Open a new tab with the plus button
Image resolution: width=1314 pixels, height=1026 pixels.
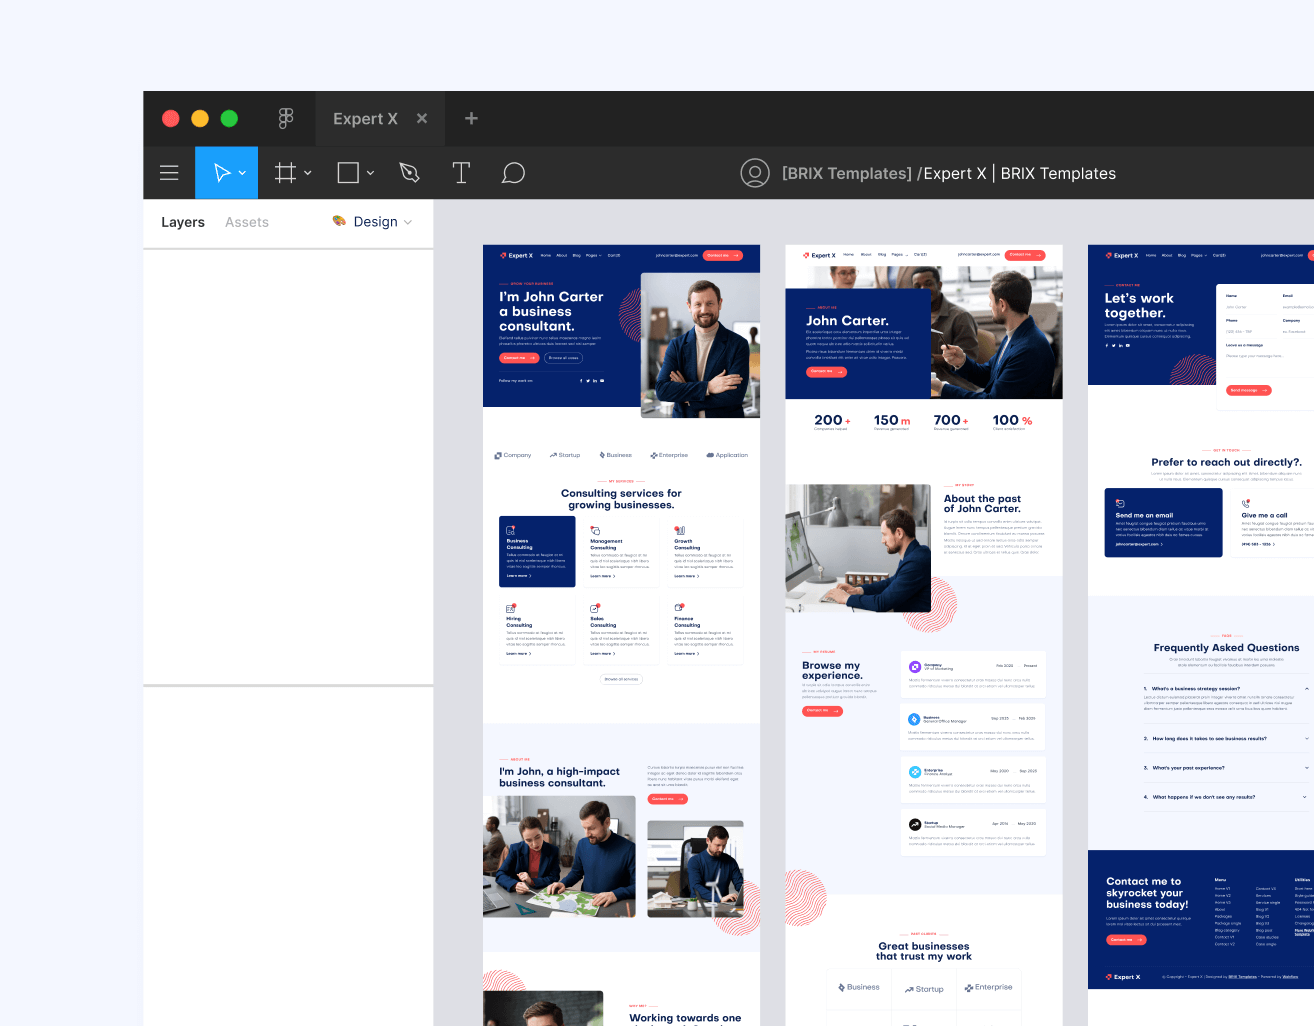pos(470,118)
